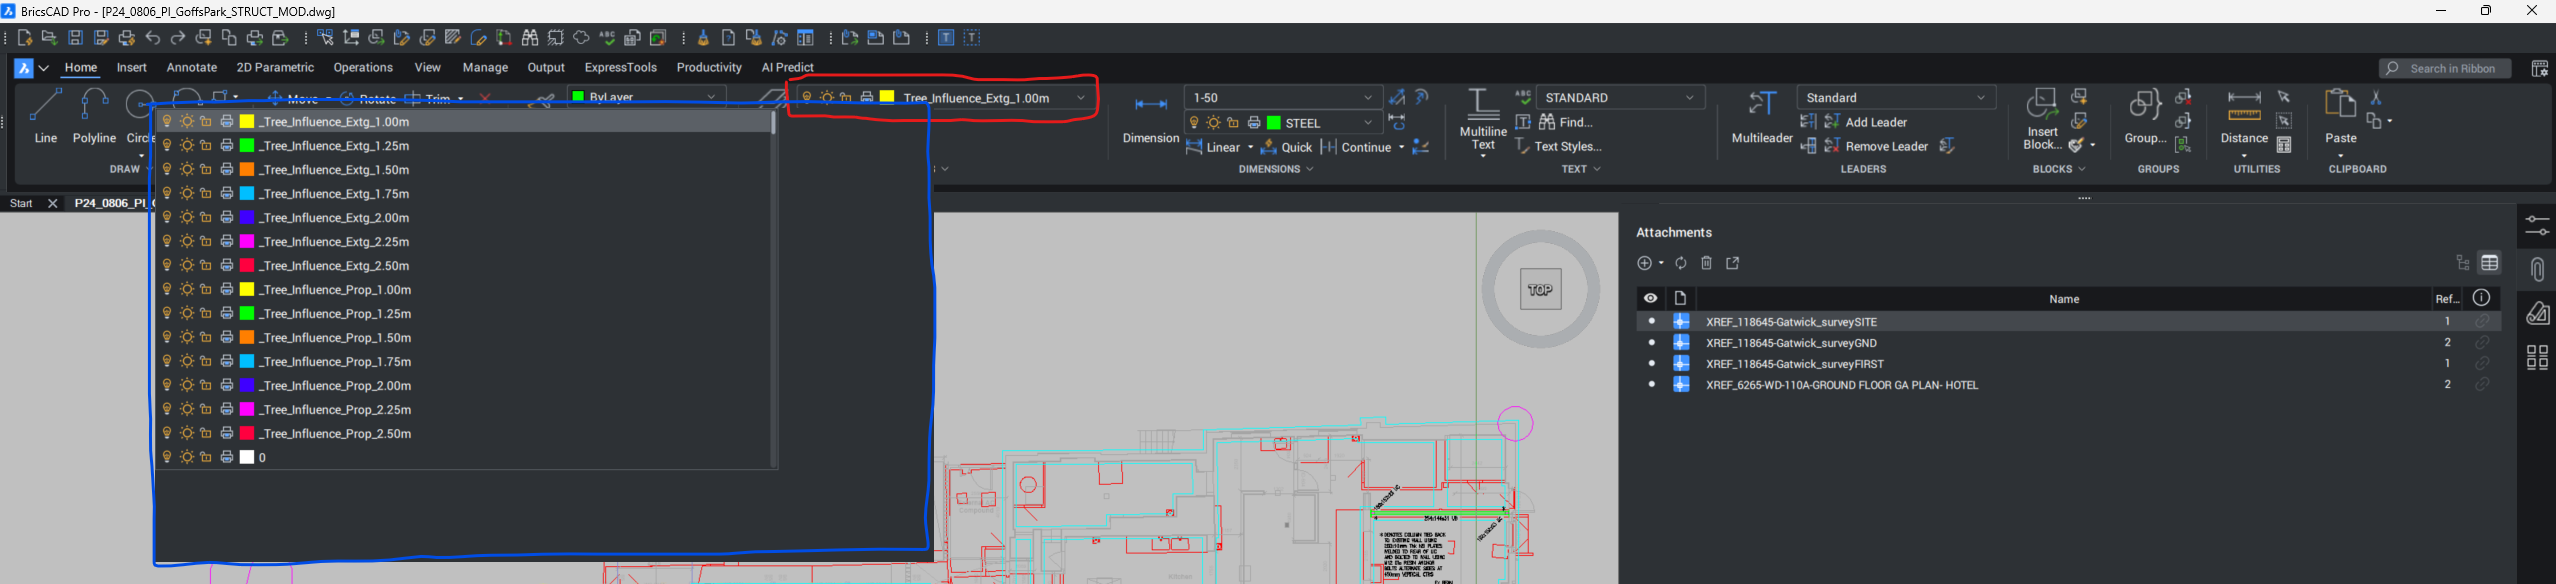Expand the 1-50 dimension style dropdown
Viewport: 2556px width, 584px height.
tap(1368, 98)
